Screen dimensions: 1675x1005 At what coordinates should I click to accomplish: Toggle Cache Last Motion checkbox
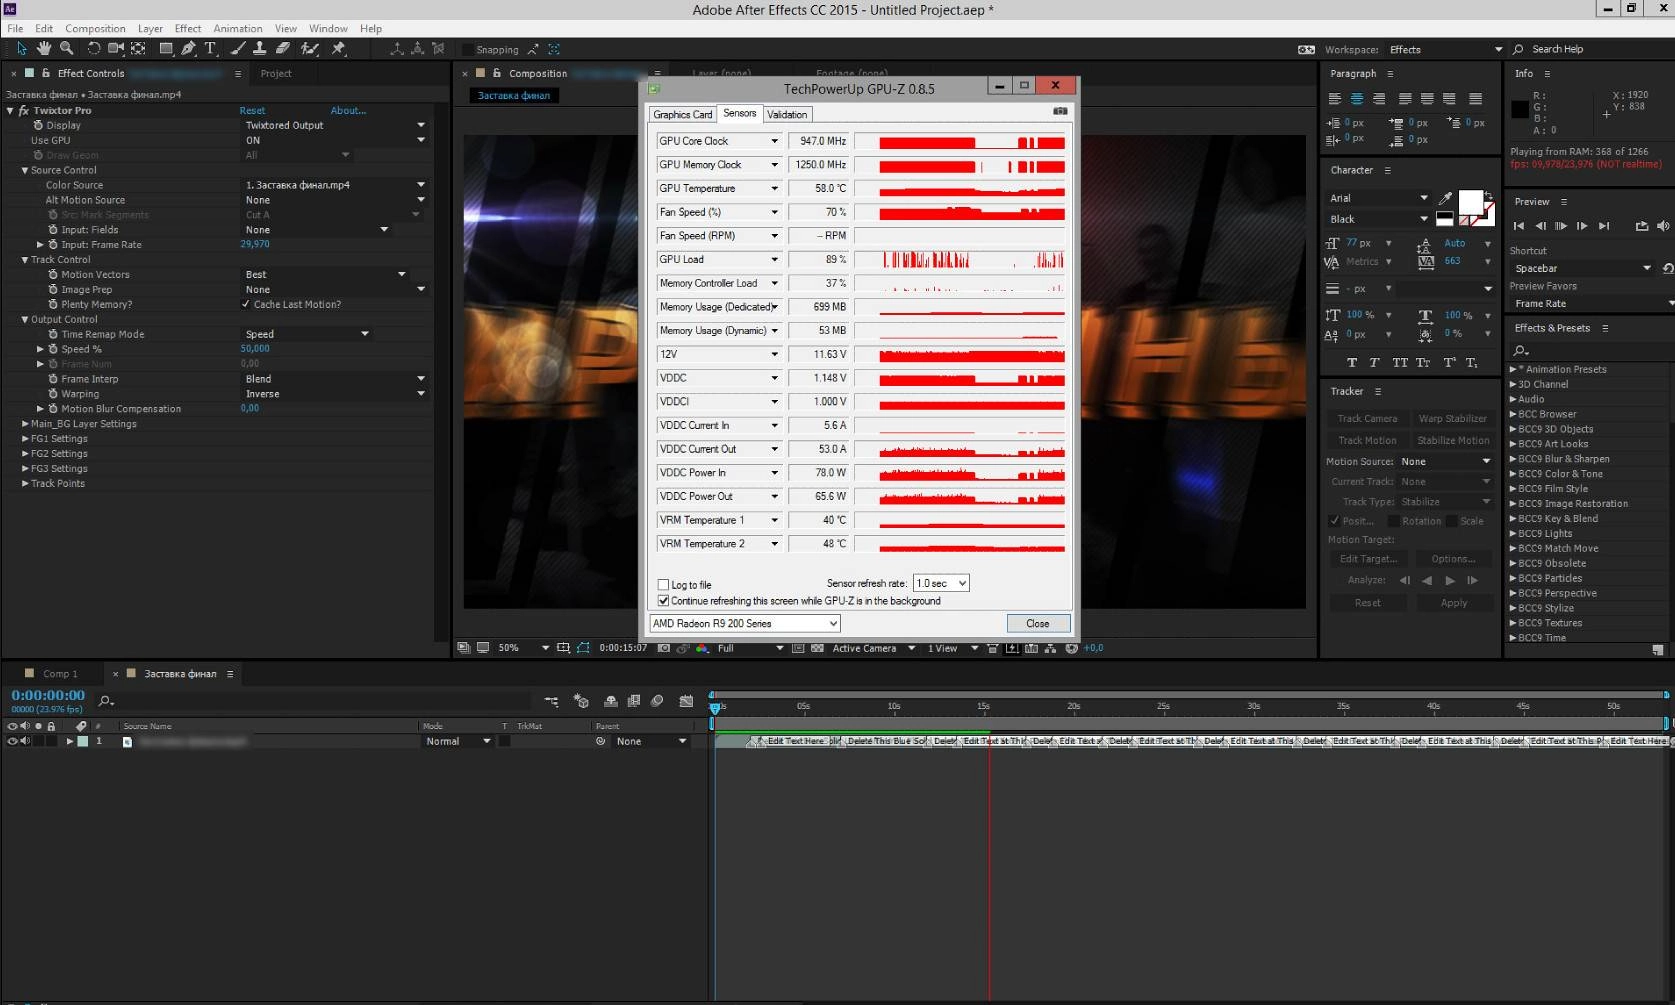point(246,304)
